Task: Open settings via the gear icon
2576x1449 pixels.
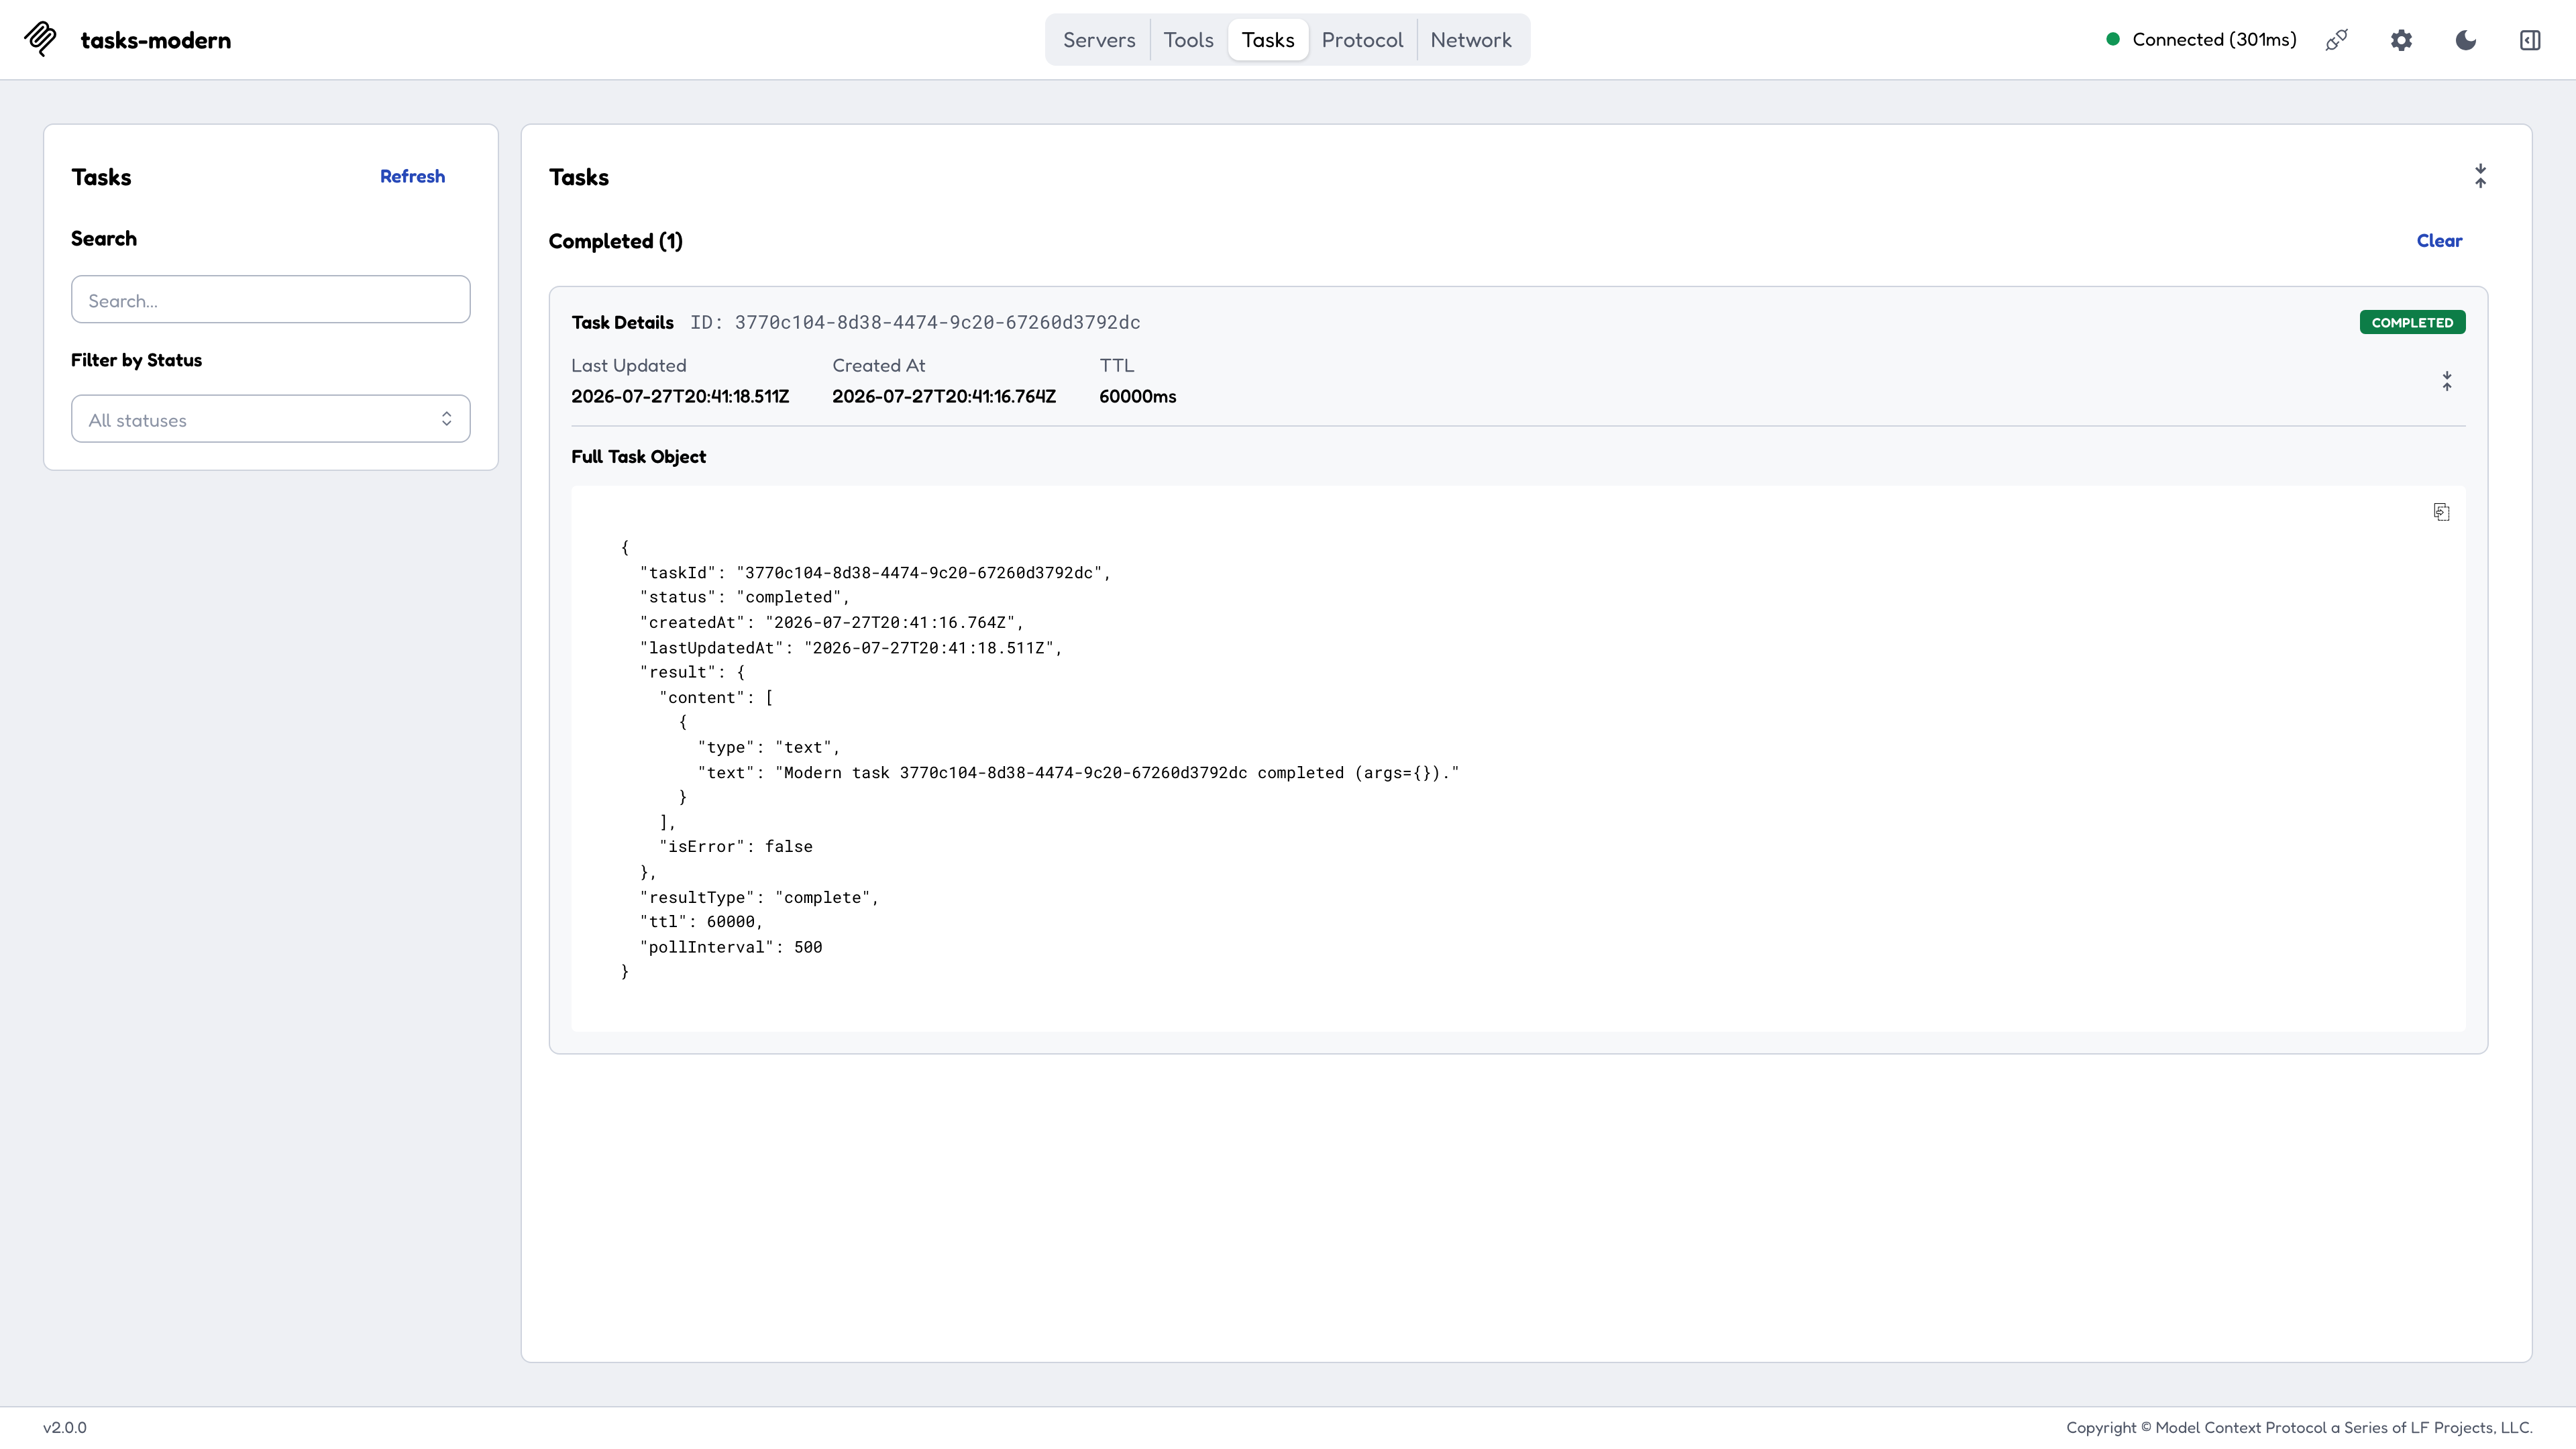Action: pyautogui.click(x=2401, y=40)
